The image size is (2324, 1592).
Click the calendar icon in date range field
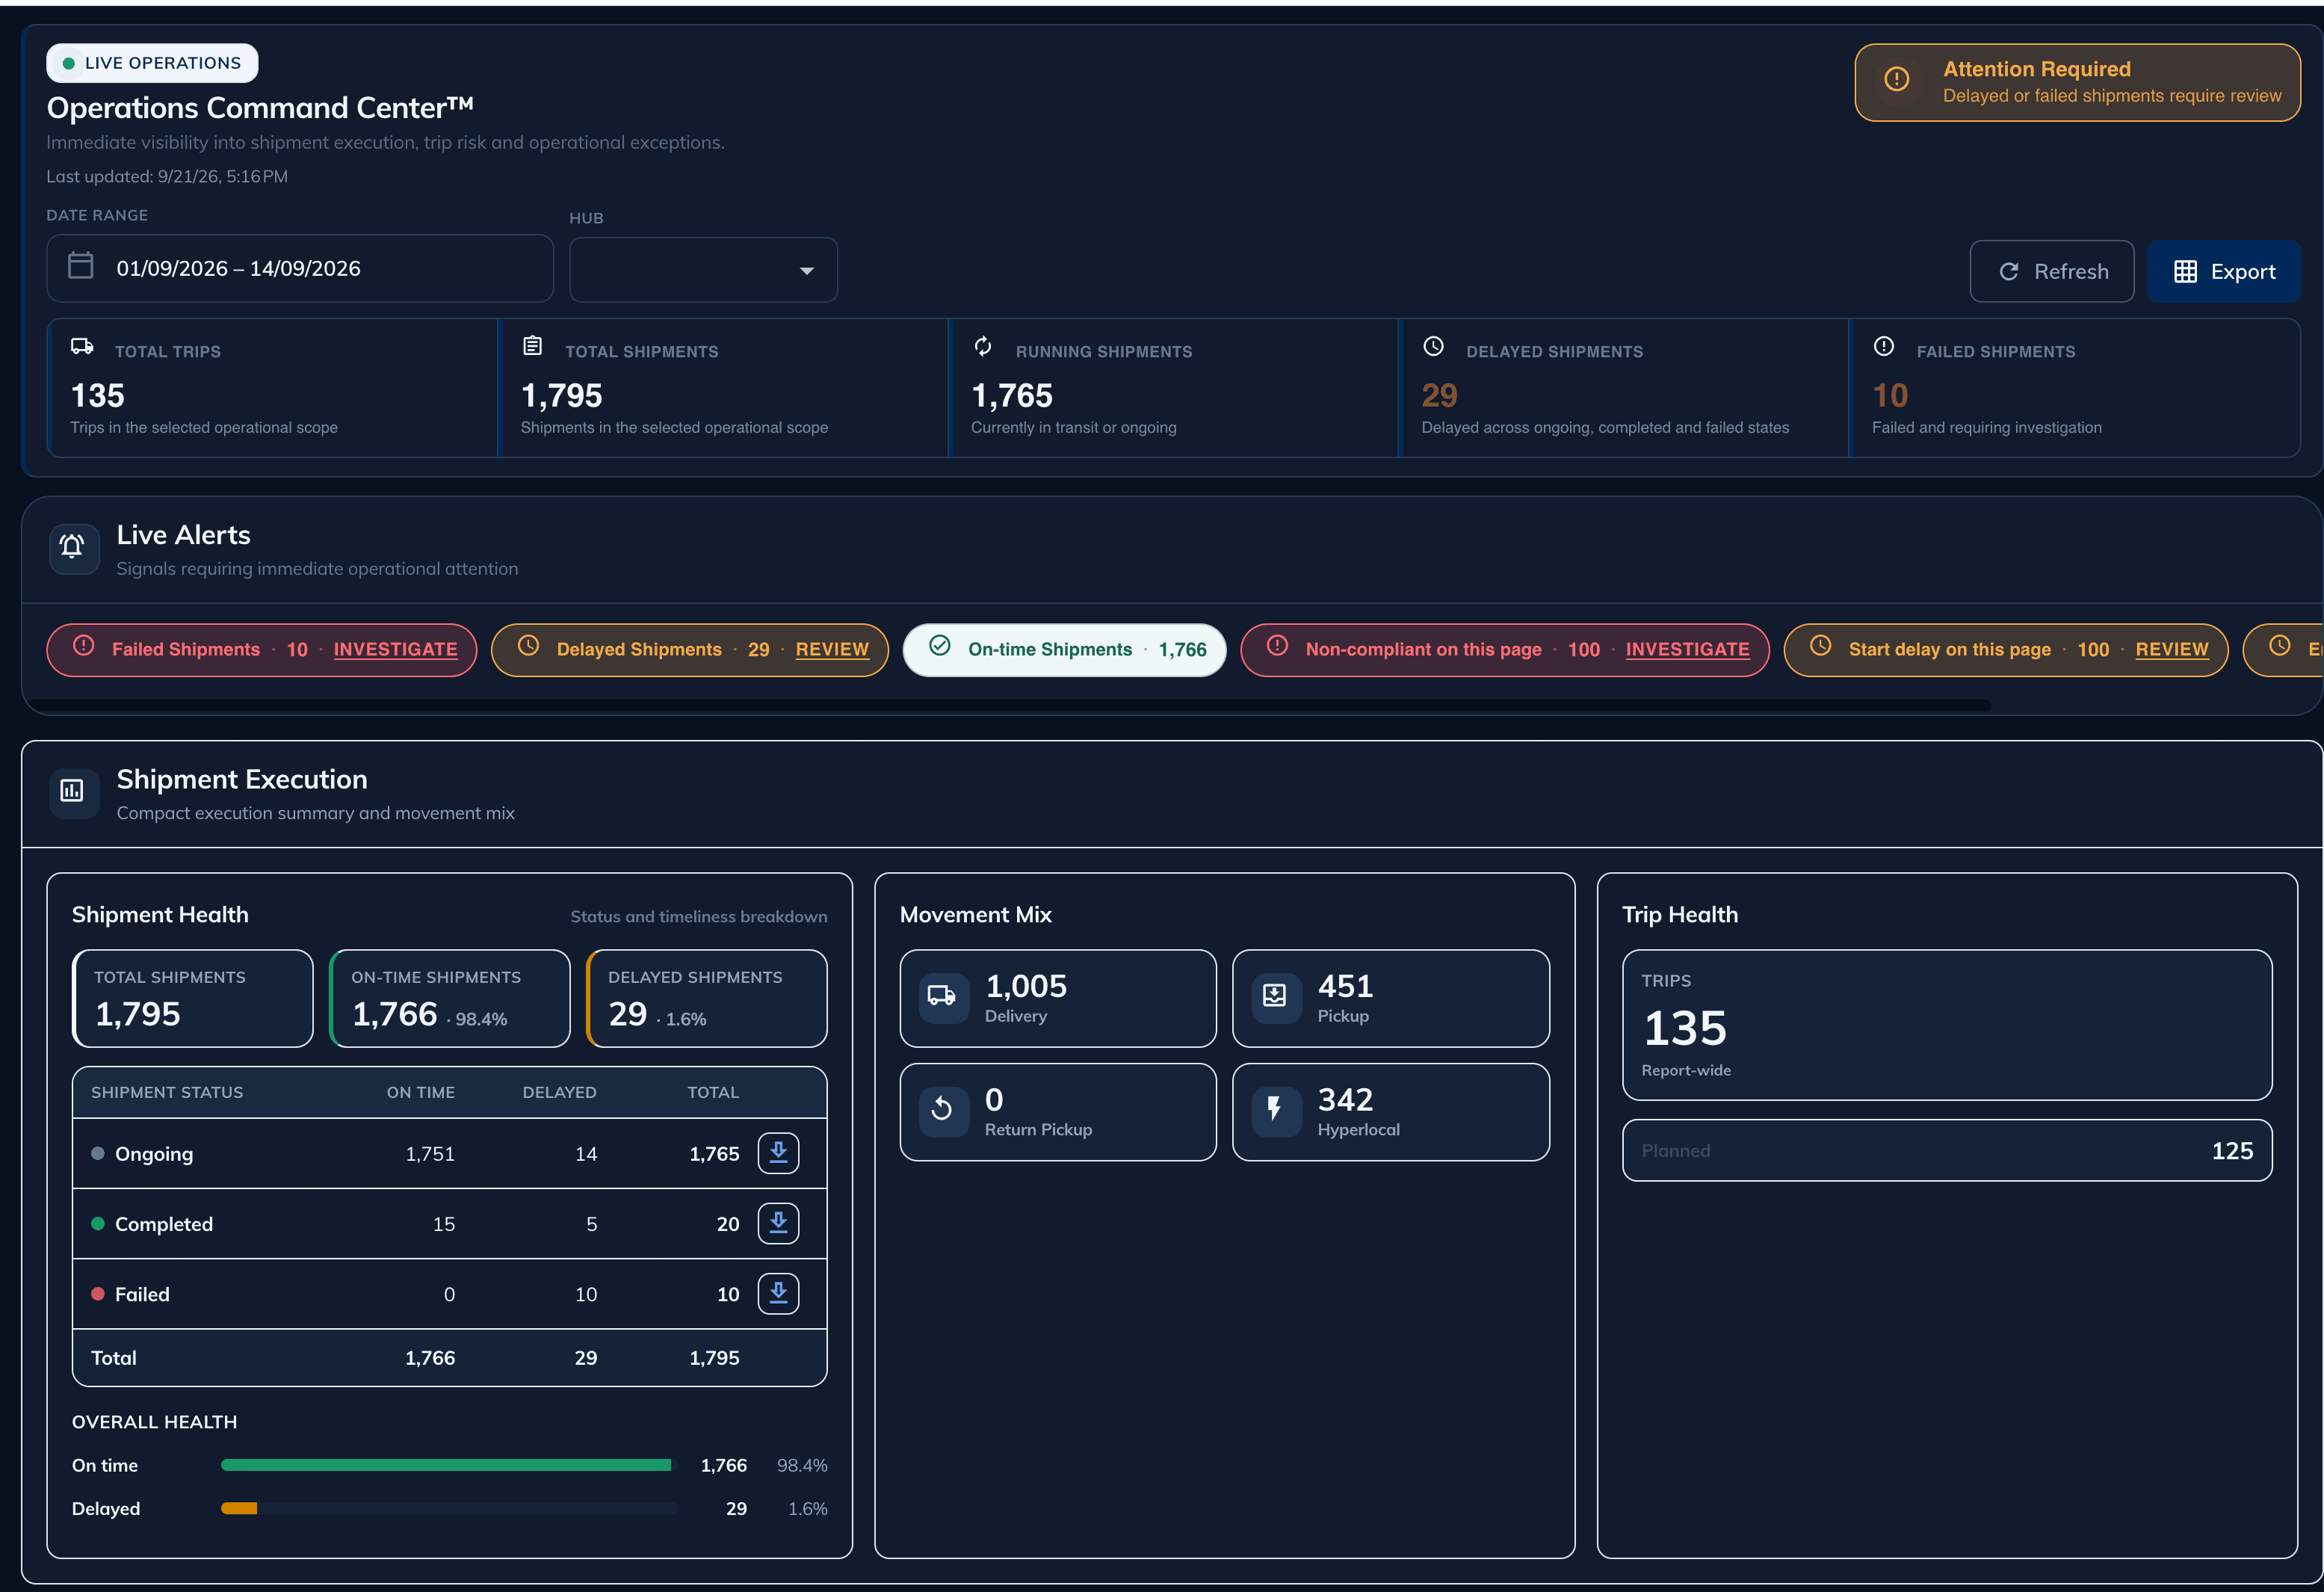pos(80,266)
